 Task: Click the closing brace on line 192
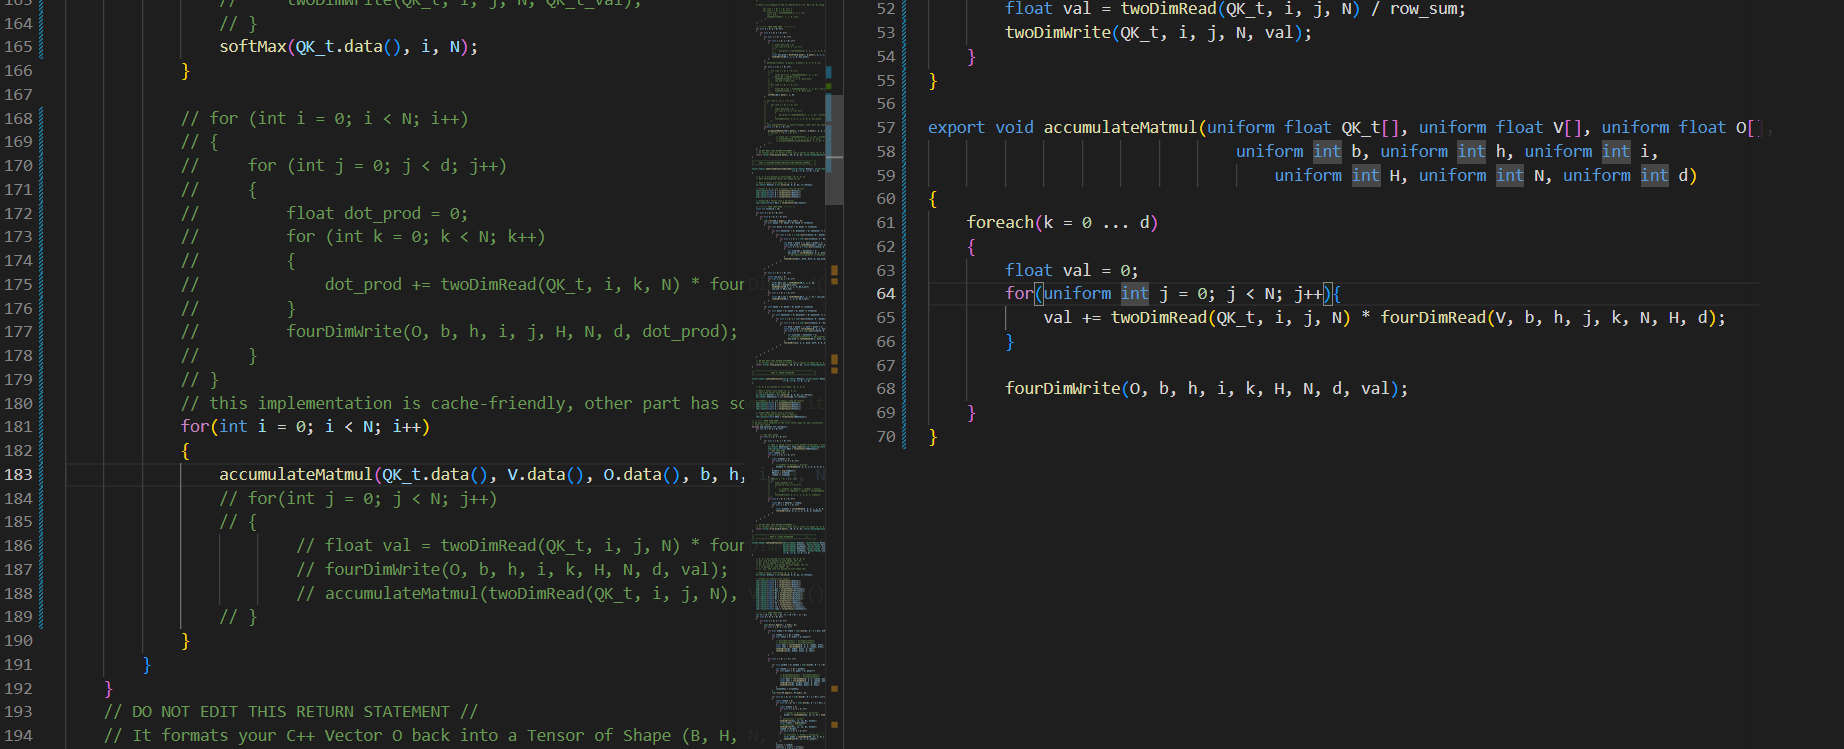(x=109, y=688)
